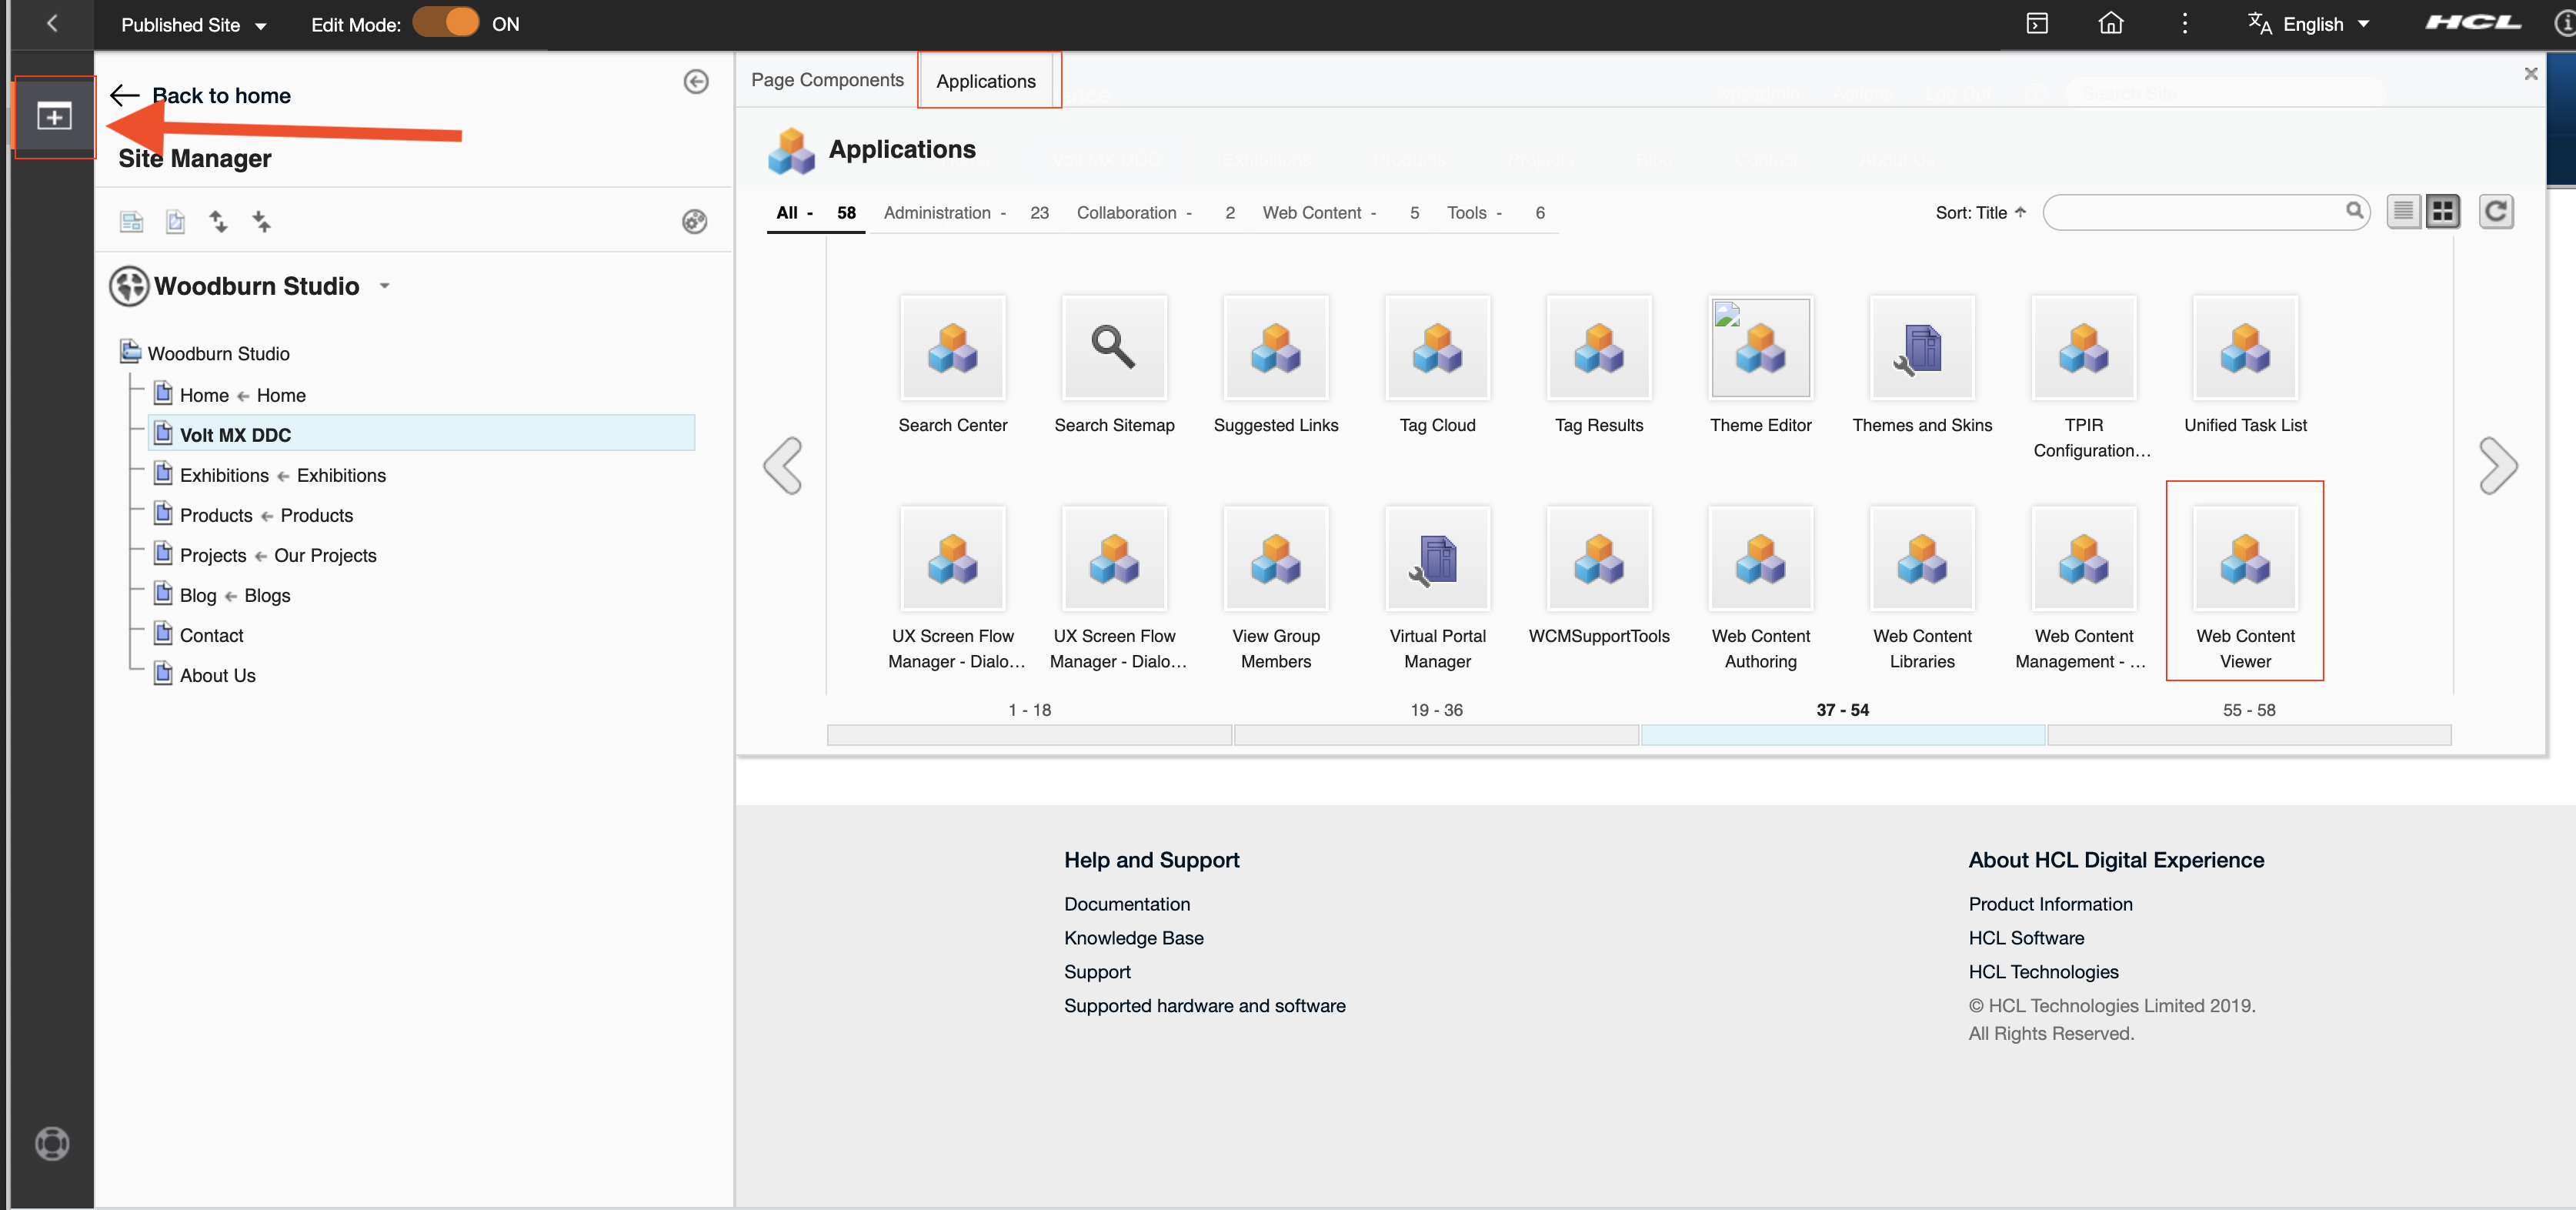
Task: Open the Knowledge Base link
Action: 1133,938
